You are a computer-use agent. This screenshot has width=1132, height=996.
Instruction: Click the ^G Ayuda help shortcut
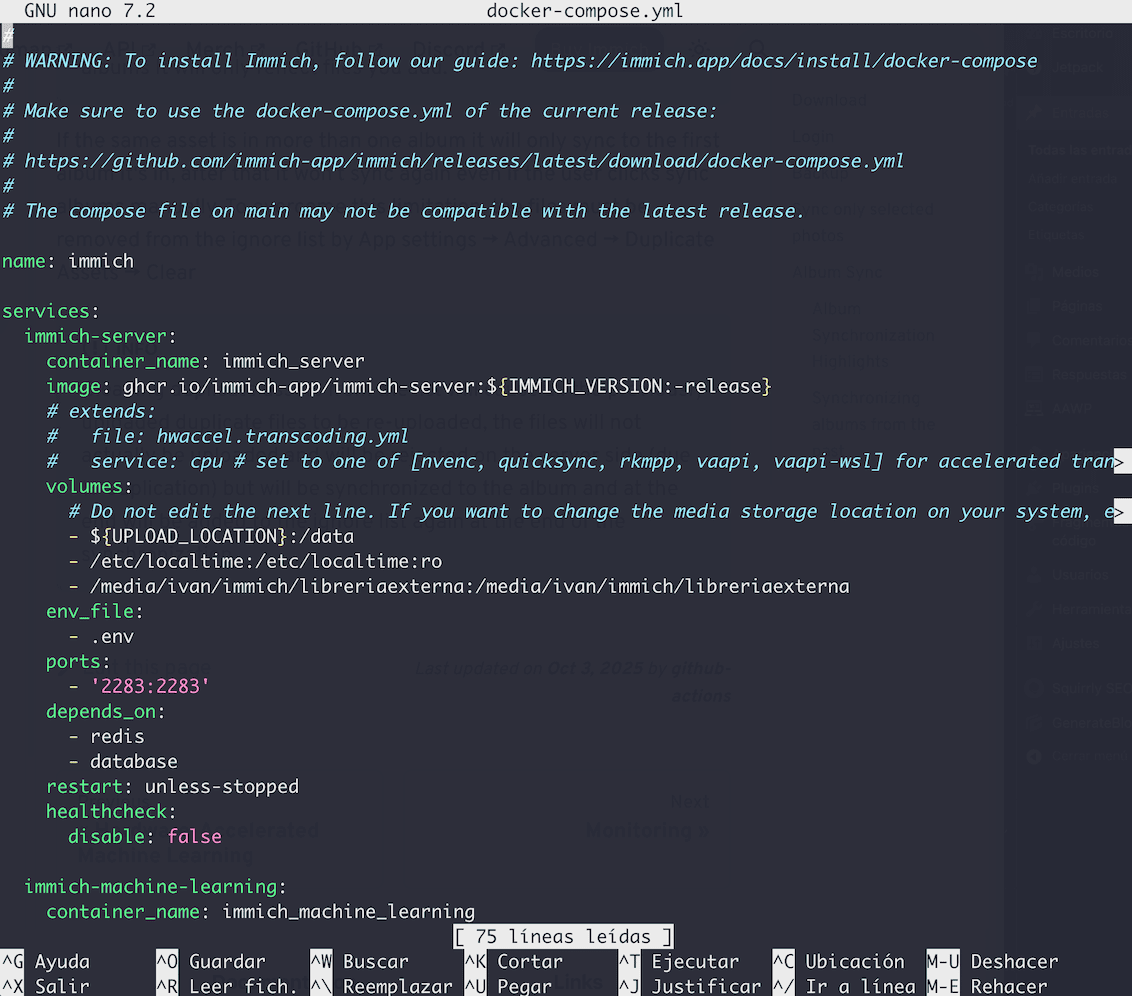click(x=47, y=962)
